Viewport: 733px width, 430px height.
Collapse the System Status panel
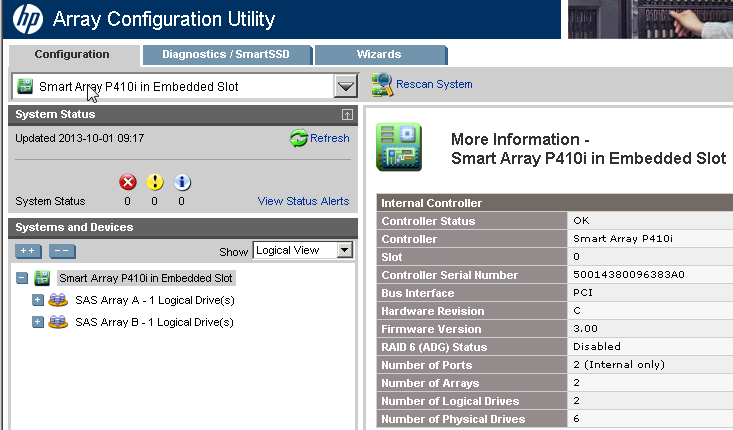(x=346, y=115)
